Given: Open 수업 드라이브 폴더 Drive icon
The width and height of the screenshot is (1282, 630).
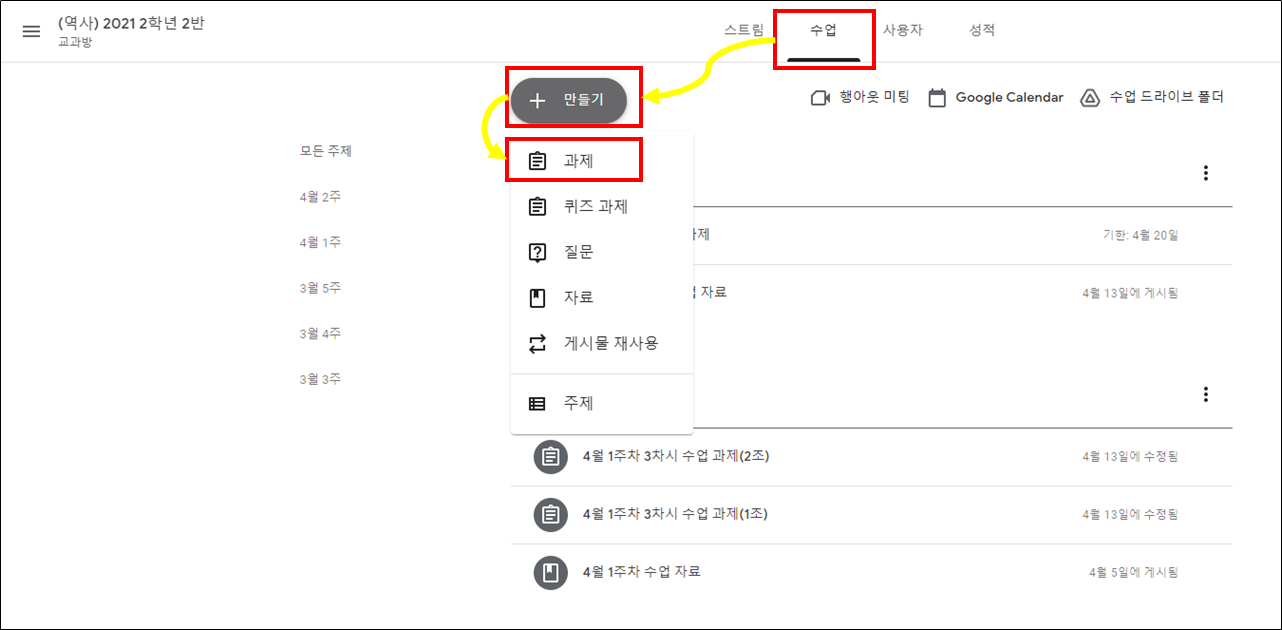Looking at the screenshot, I should click(1090, 98).
